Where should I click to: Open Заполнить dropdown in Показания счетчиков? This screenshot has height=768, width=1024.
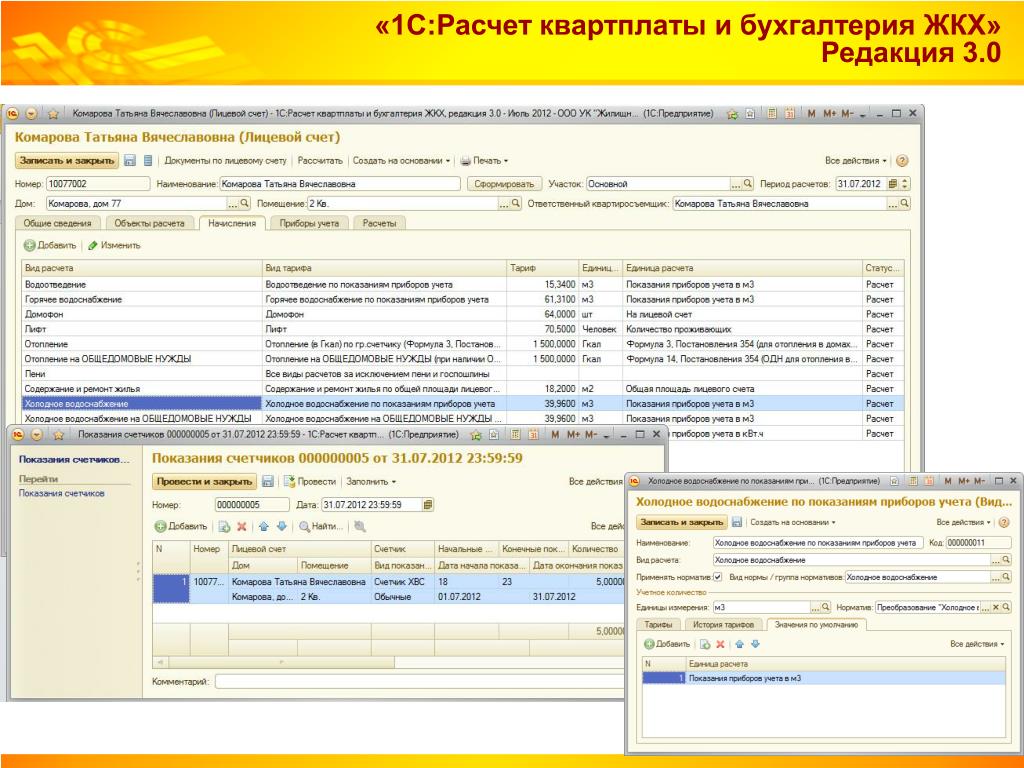[371, 481]
